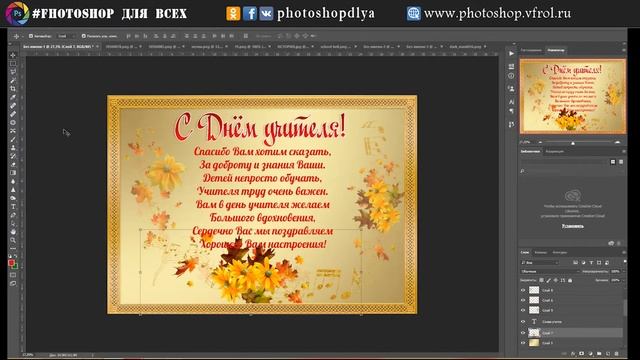Select the Eraser tool
Viewport: 640px width, 360px height.
(13, 164)
